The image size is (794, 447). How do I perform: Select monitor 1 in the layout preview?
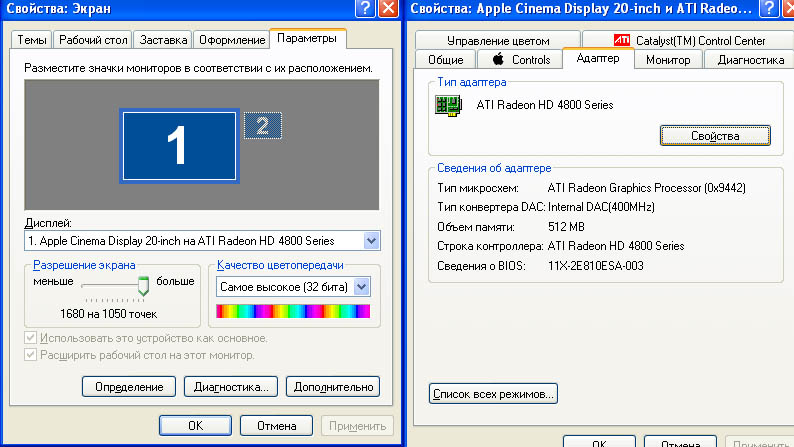coord(179,146)
